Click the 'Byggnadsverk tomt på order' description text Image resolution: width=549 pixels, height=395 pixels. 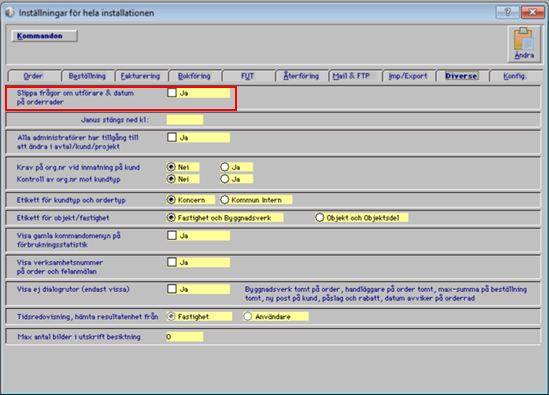pos(386,294)
